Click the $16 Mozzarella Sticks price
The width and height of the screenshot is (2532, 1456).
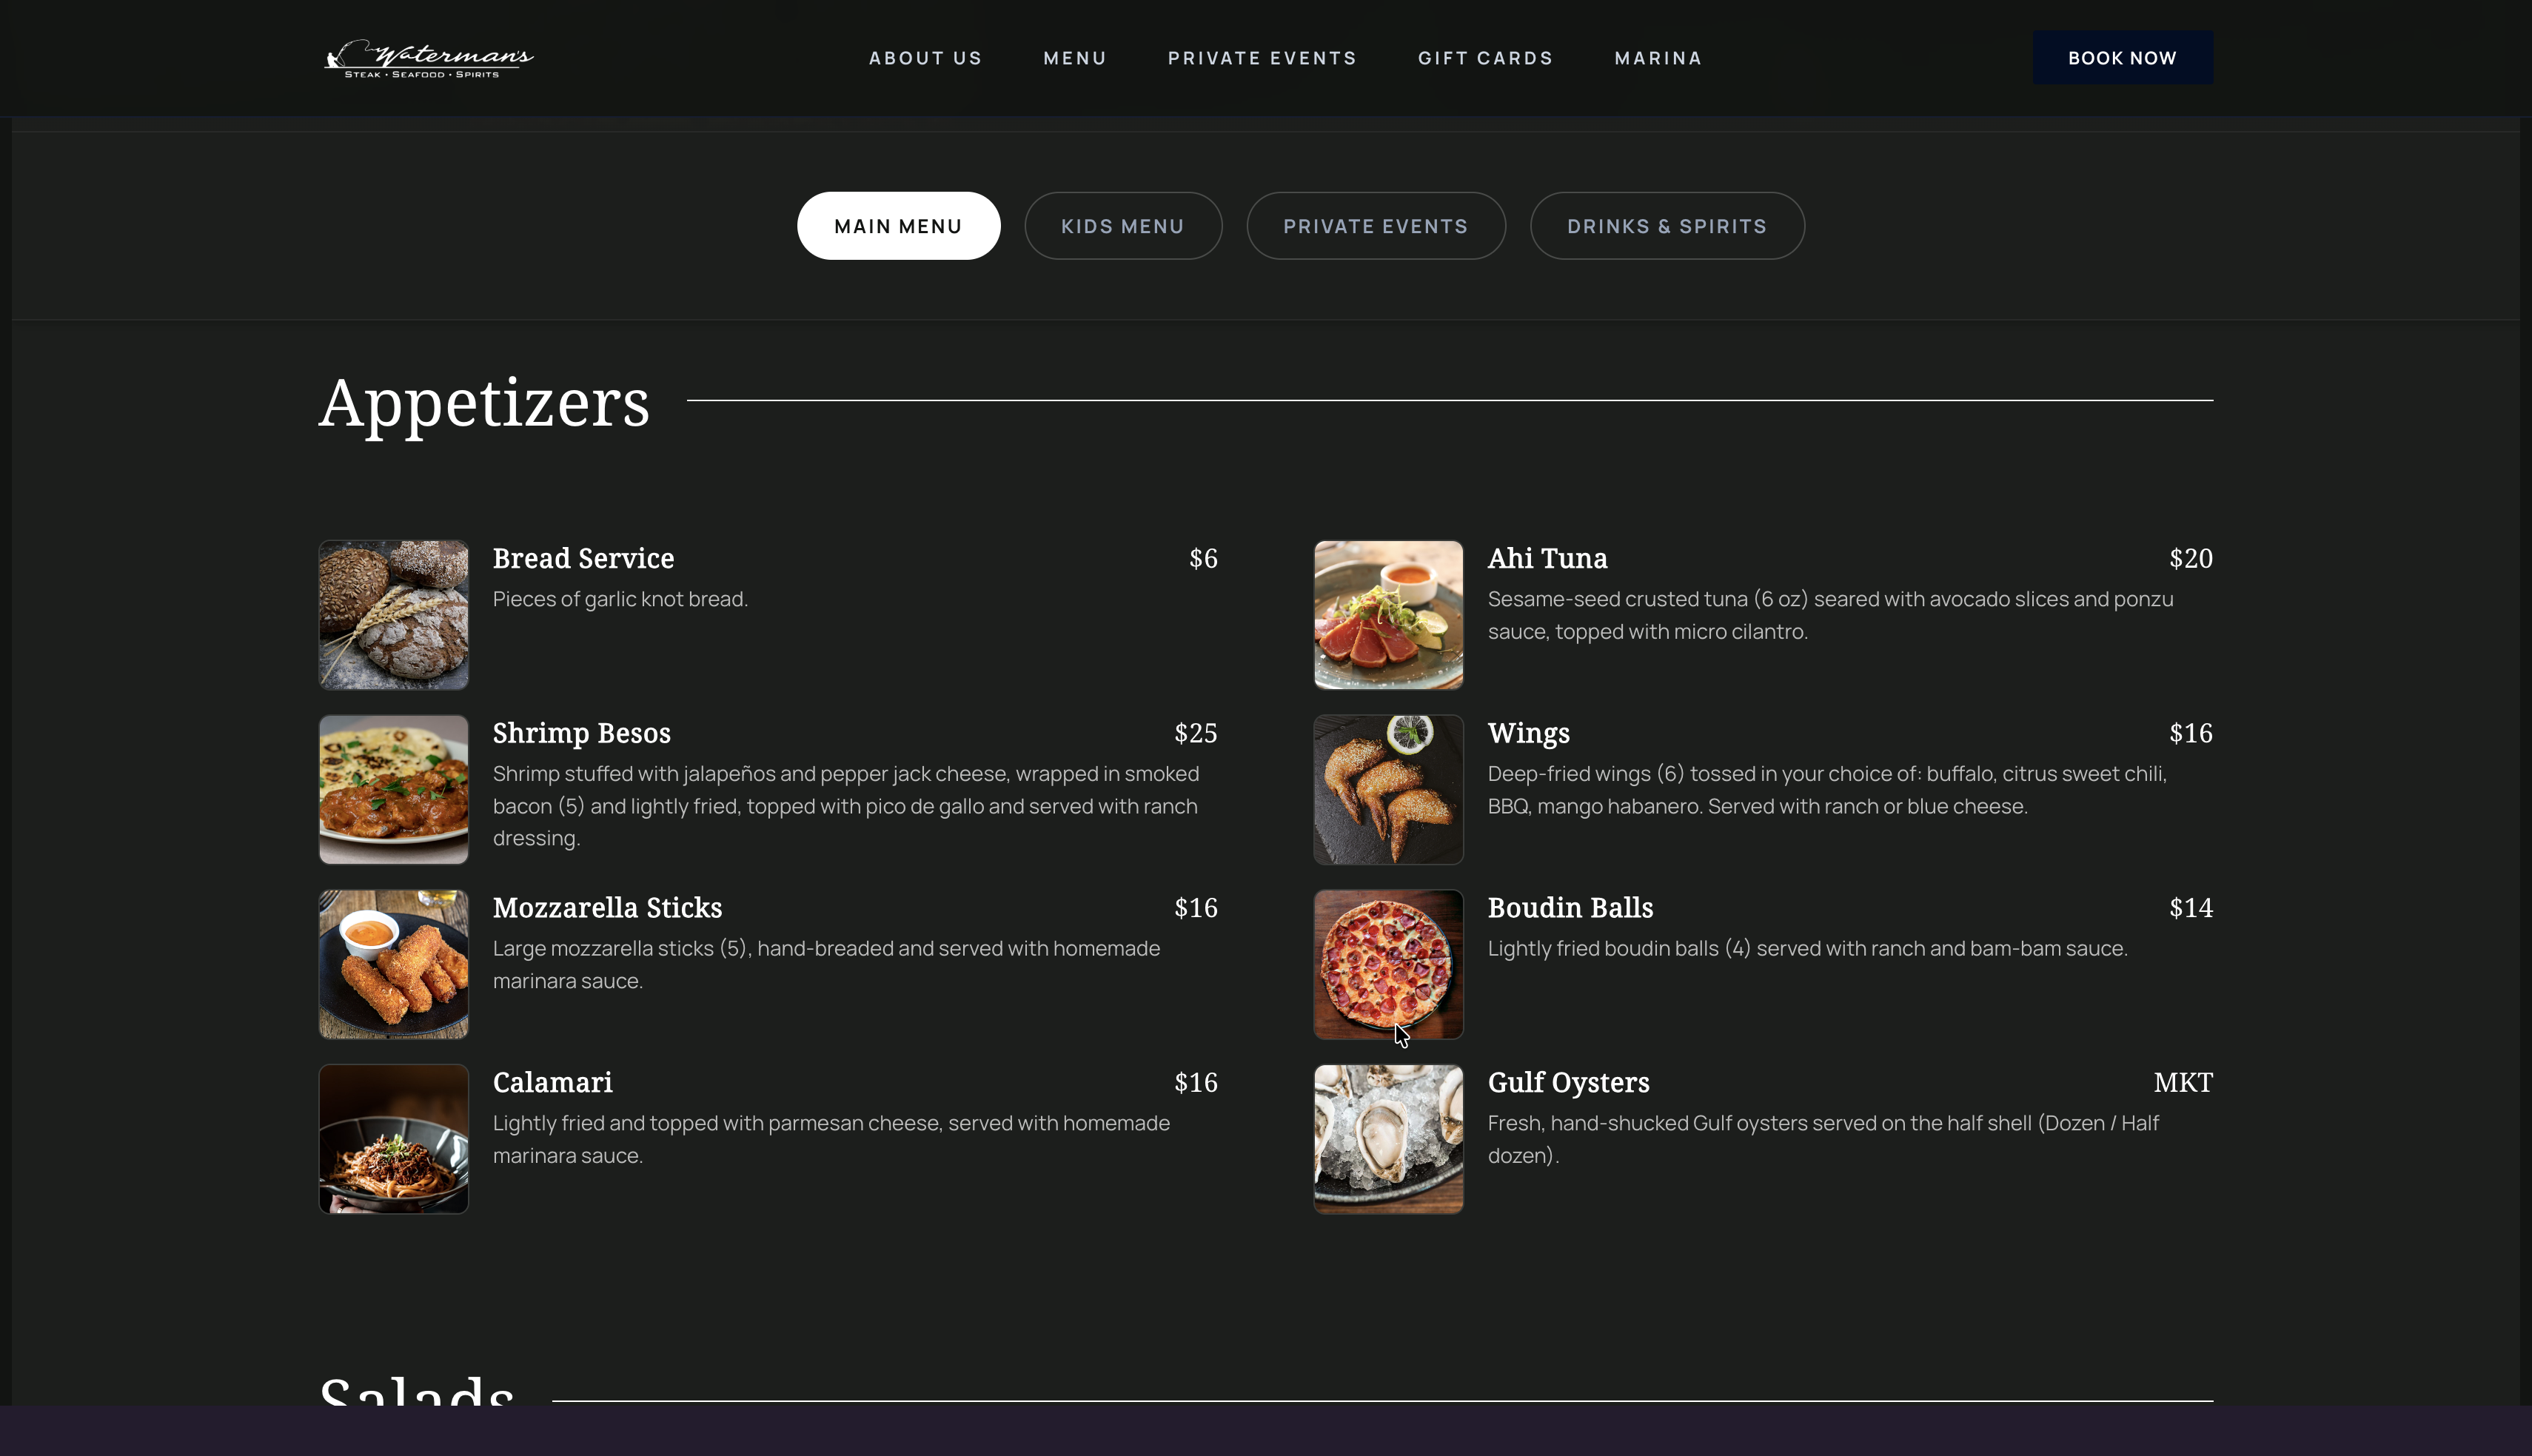[1196, 908]
